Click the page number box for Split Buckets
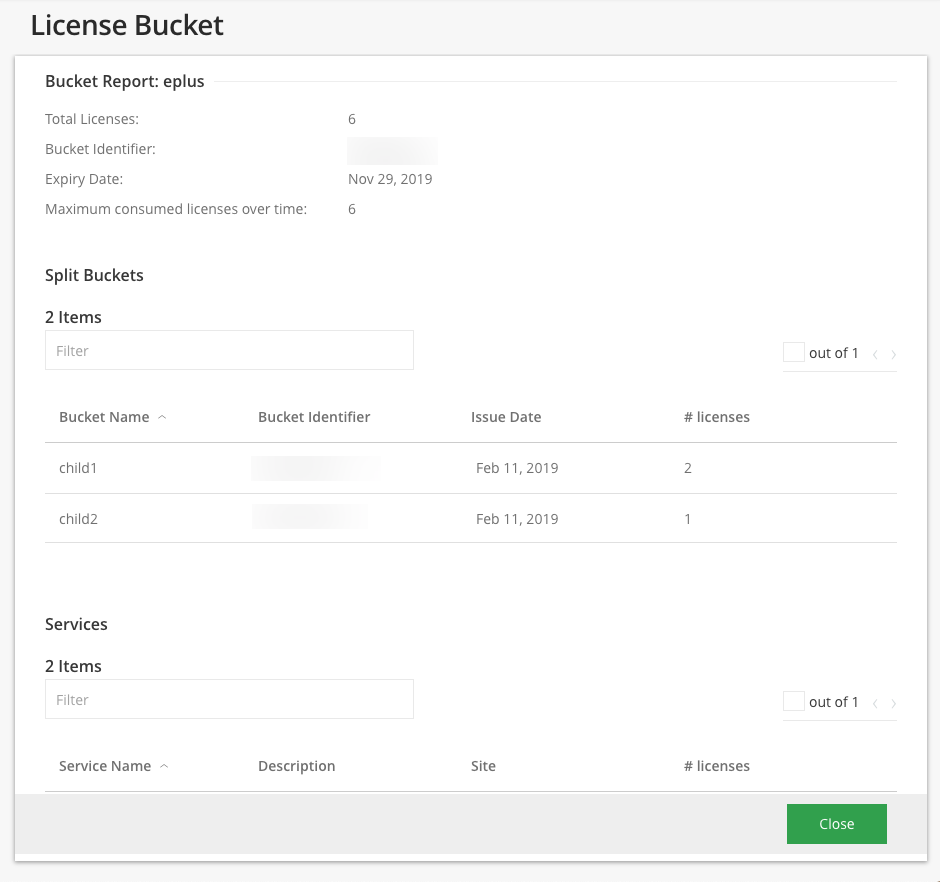This screenshot has width=940, height=882. (793, 351)
